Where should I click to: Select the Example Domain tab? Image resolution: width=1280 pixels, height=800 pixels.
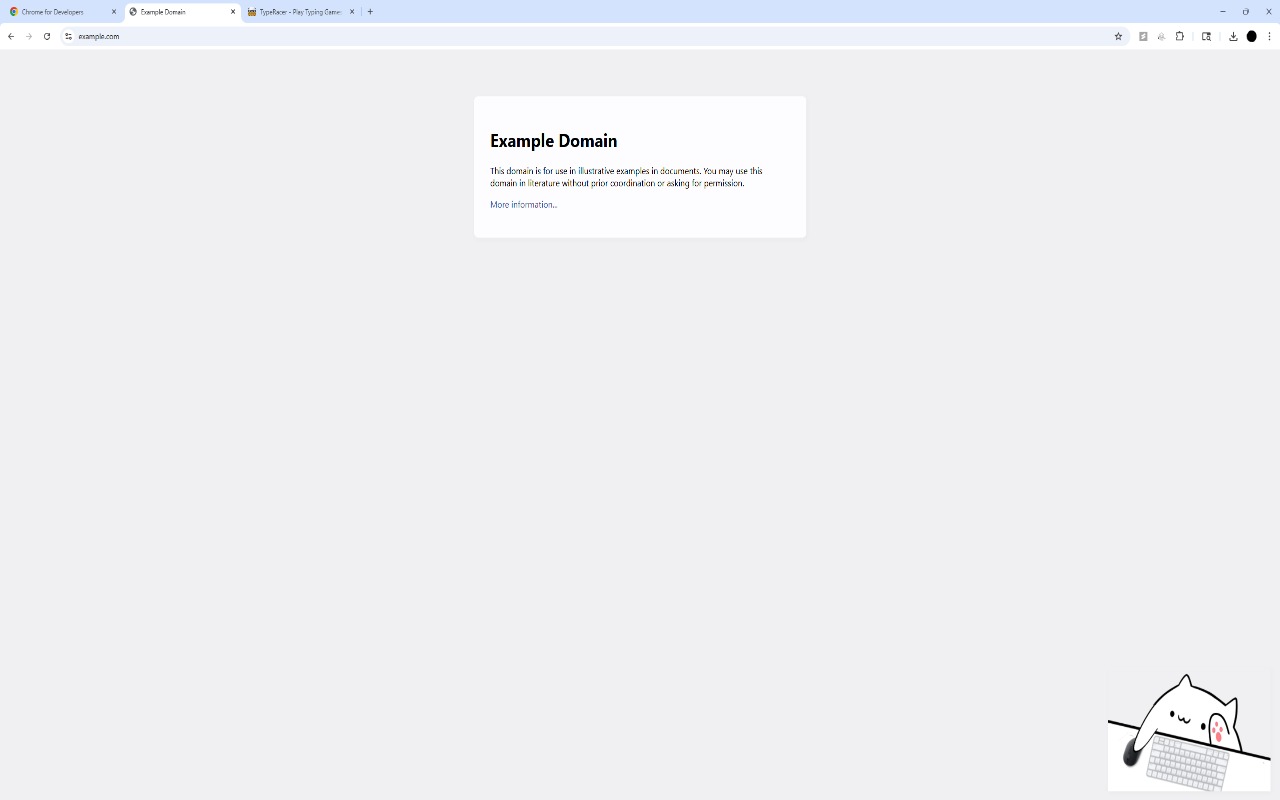[183, 12]
